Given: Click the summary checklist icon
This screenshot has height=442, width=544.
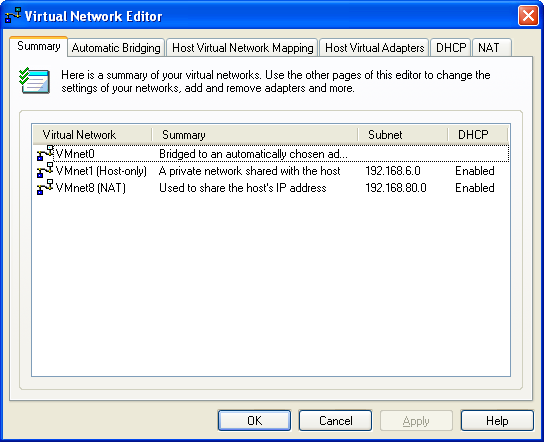Looking at the screenshot, I should click(34, 81).
